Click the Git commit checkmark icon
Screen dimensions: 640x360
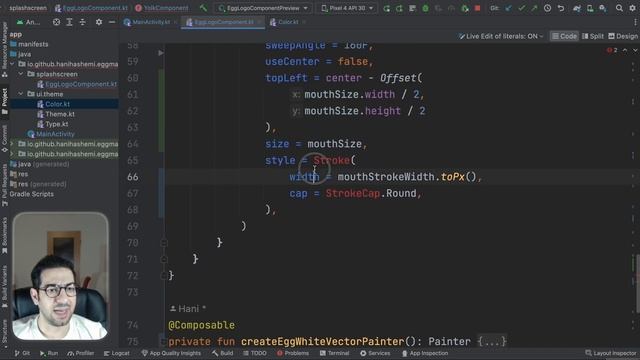(x=521, y=8)
